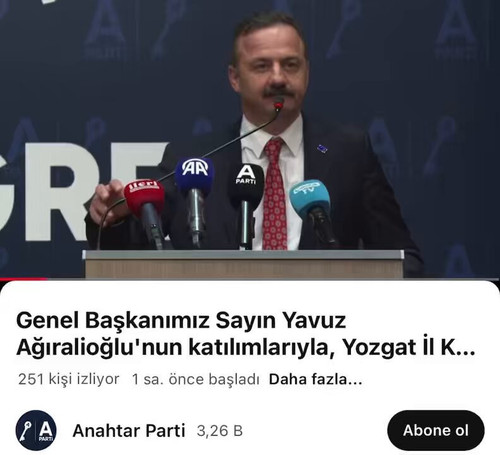
Task: Open the Anahtar Parti channel name
Action: [x=129, y=431]
